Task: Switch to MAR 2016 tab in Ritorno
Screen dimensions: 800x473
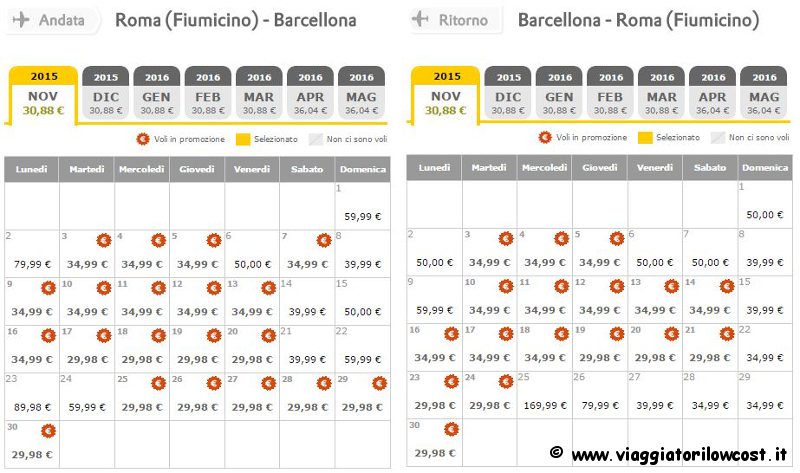Action: pos(662,93)
